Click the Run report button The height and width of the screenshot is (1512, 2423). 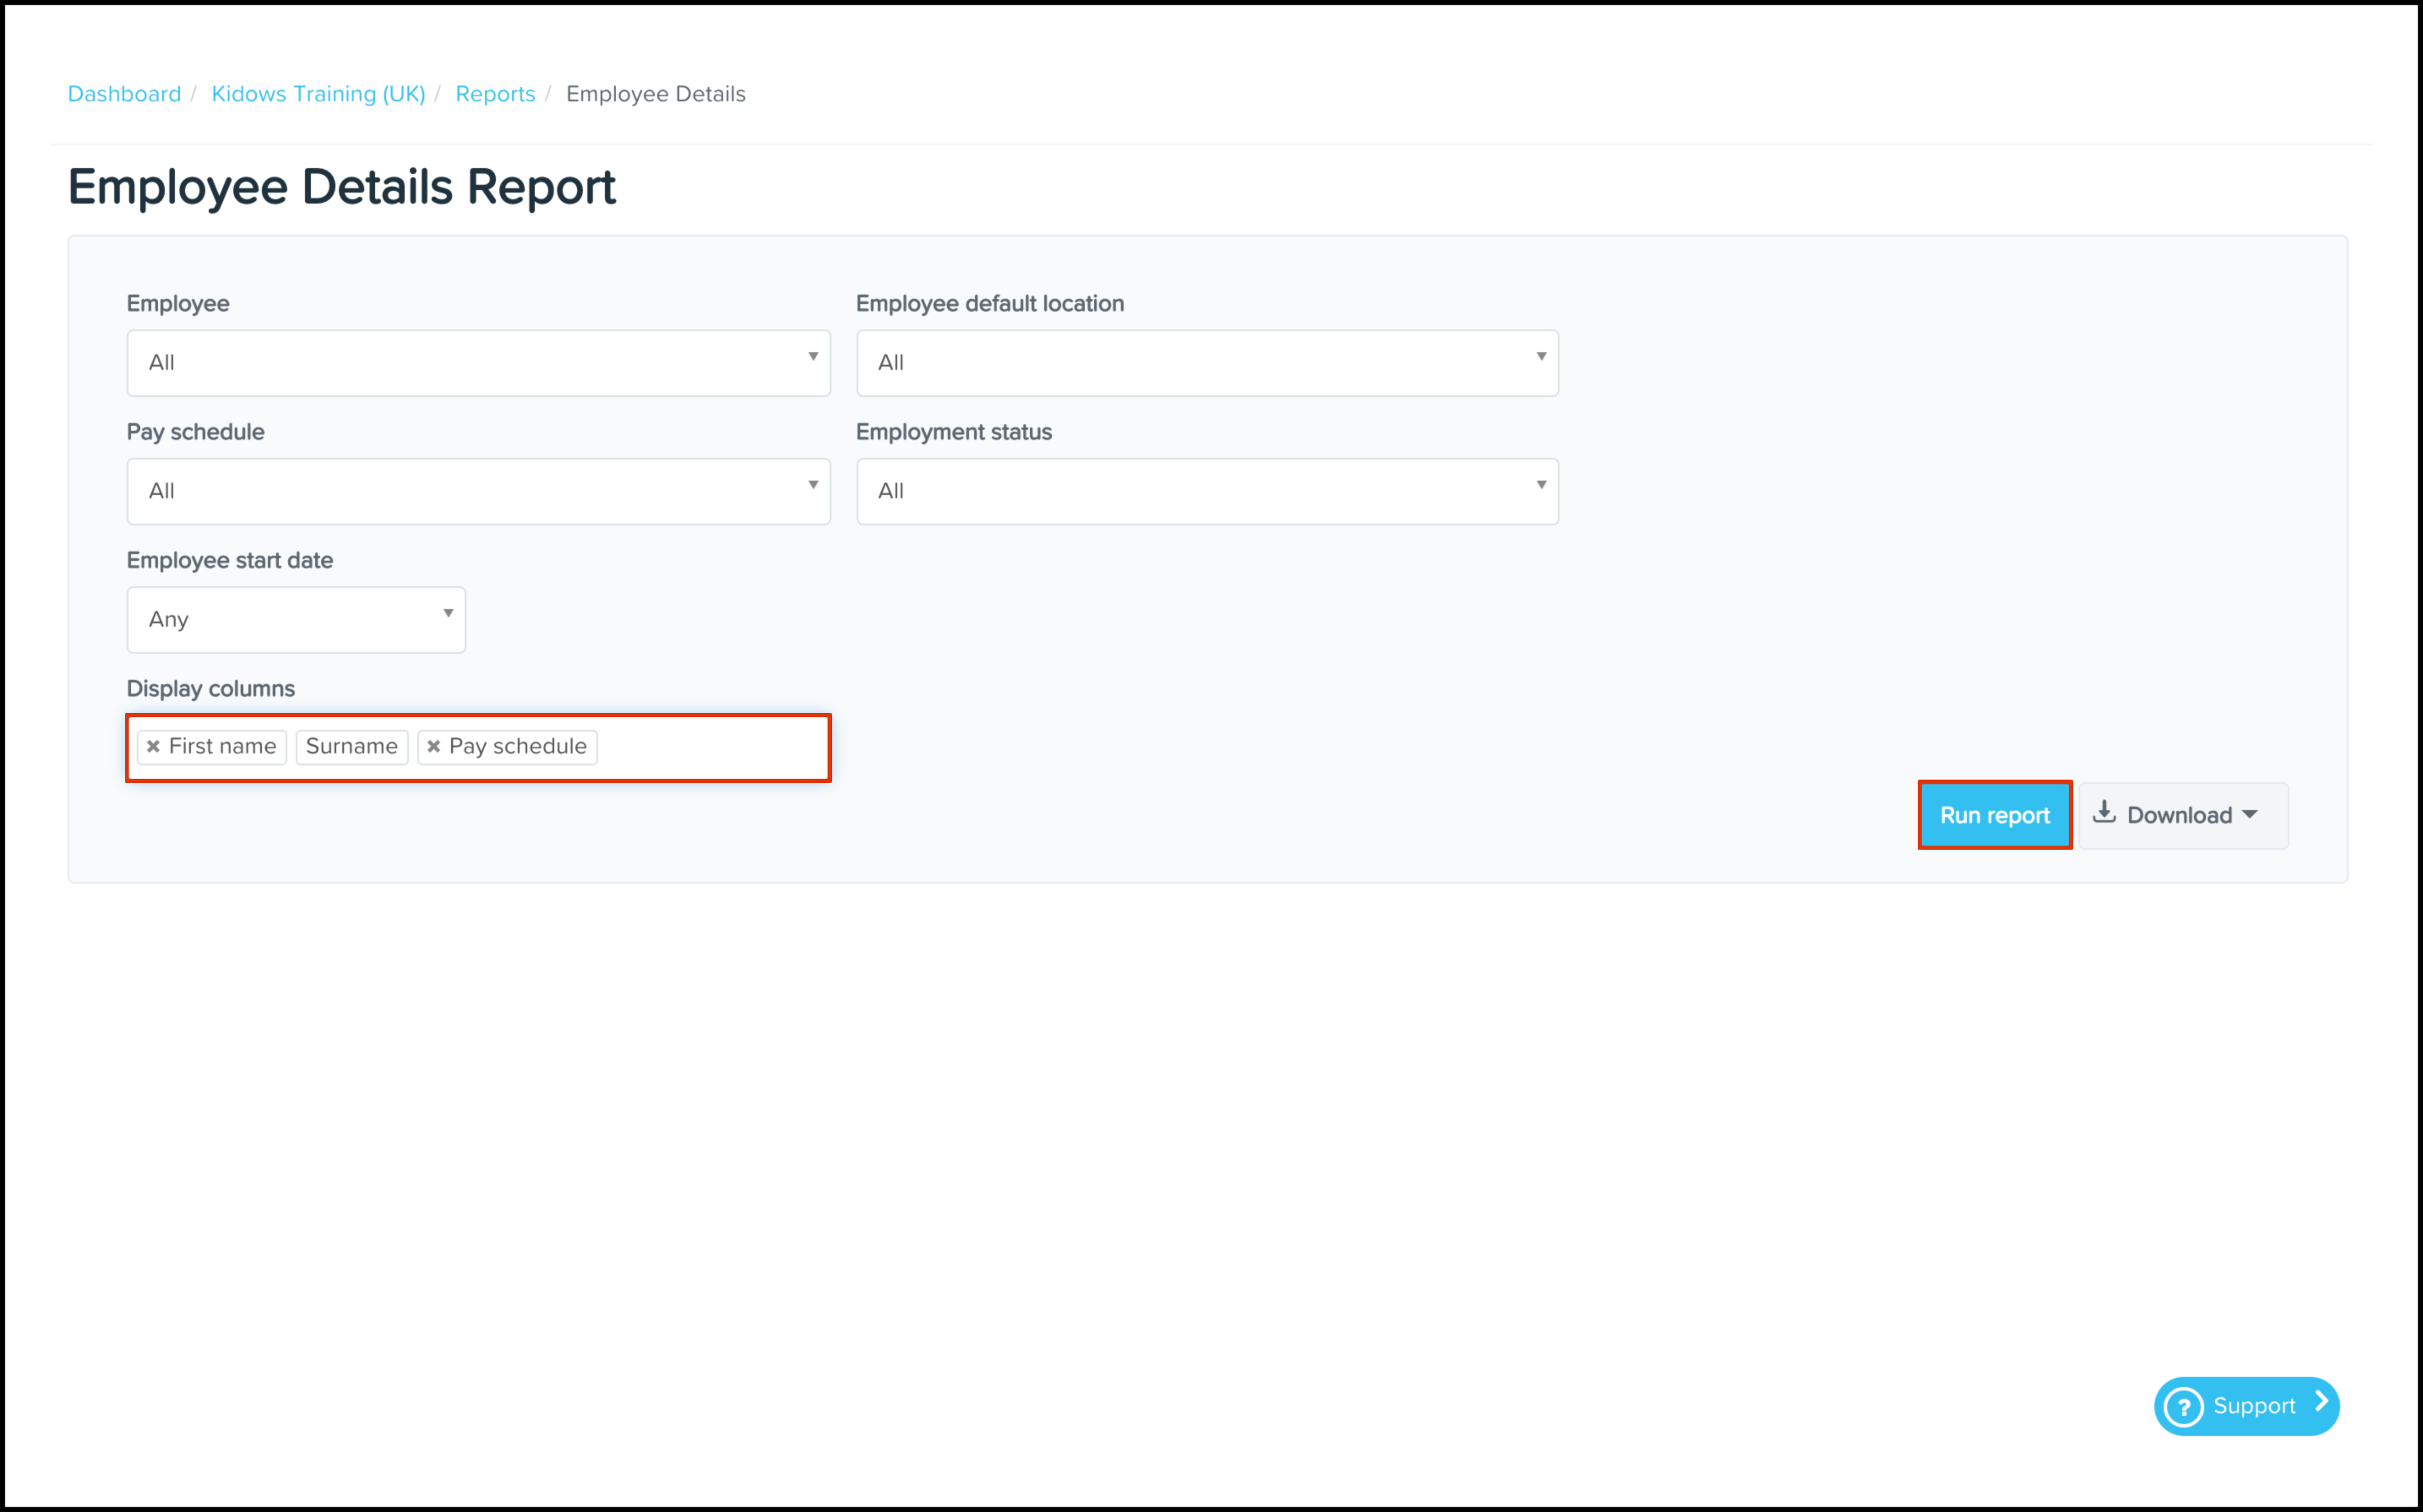pyautogui.click(x=1994, y=815)
